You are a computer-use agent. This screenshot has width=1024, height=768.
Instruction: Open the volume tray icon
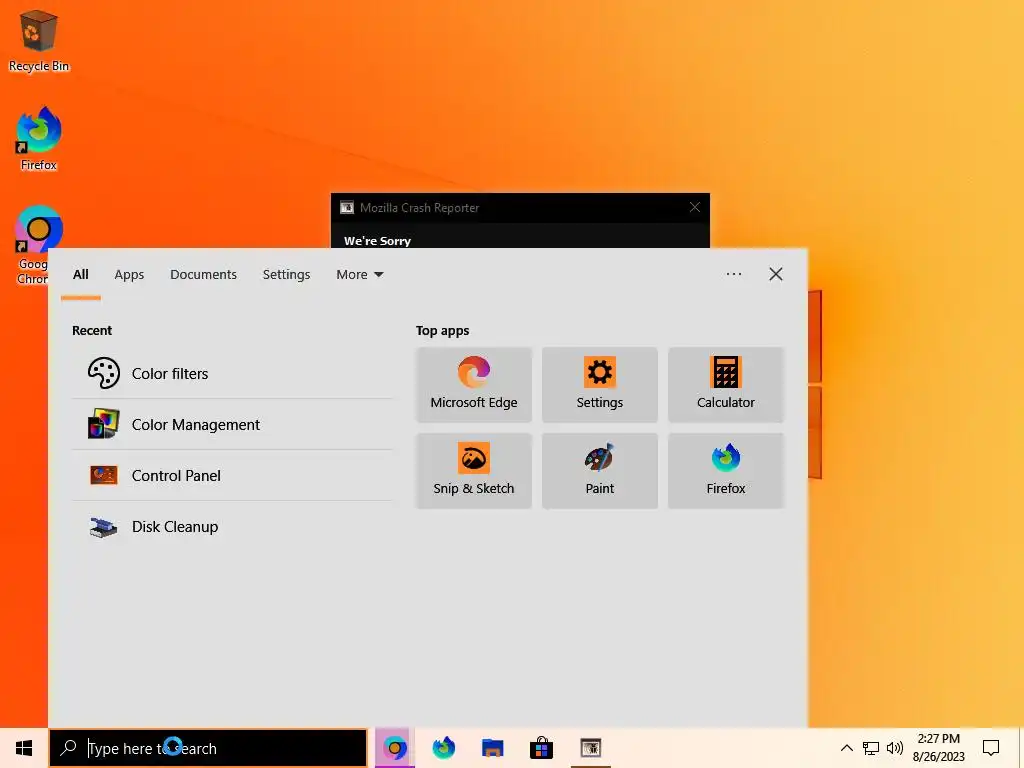pos(895,748)
